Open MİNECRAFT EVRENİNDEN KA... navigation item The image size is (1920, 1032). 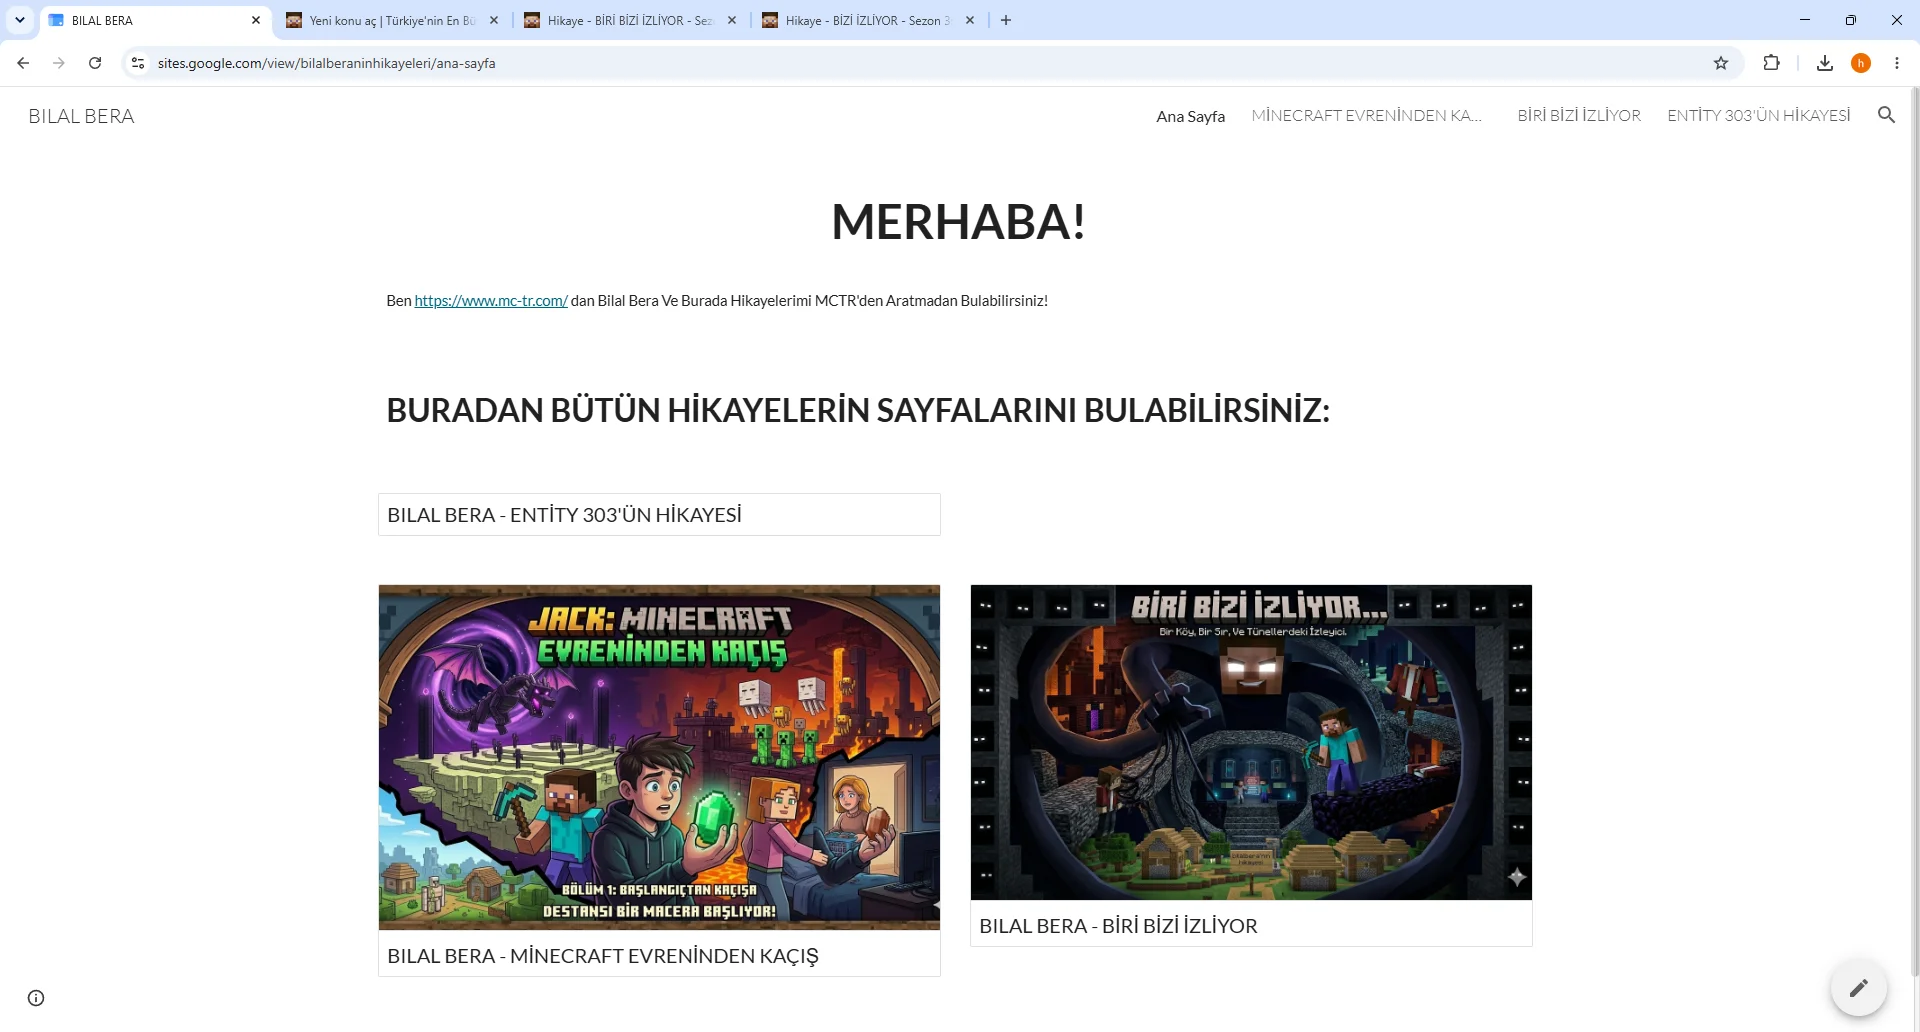[1366, 115]
